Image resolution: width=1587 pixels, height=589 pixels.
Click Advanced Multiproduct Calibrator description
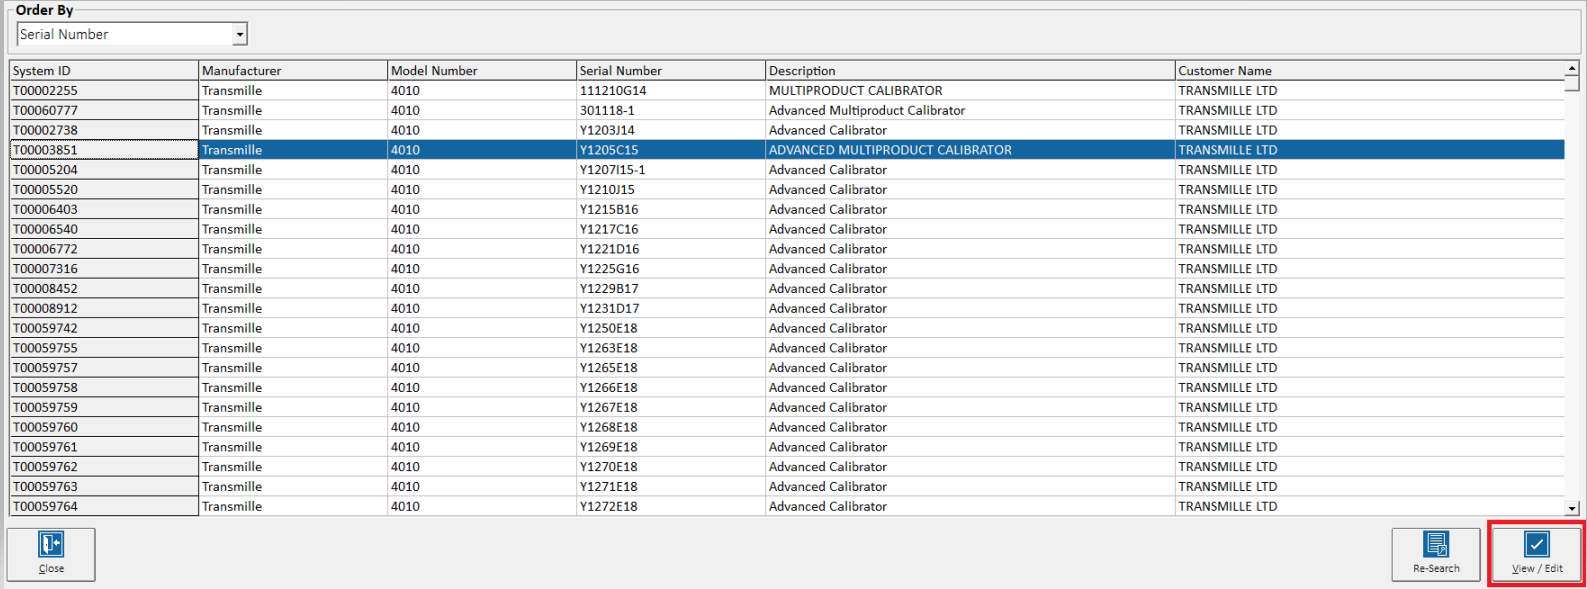coord(867,110)
